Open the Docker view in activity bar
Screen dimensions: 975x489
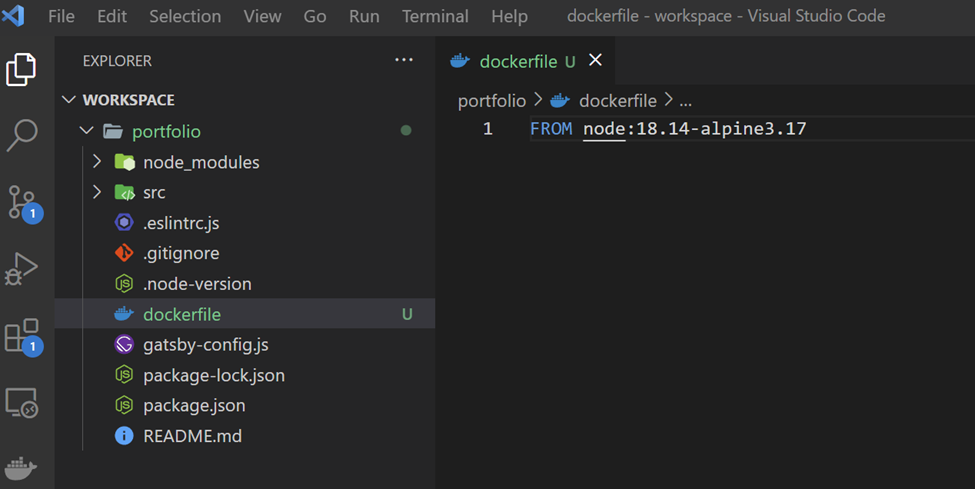coord(21,468)
